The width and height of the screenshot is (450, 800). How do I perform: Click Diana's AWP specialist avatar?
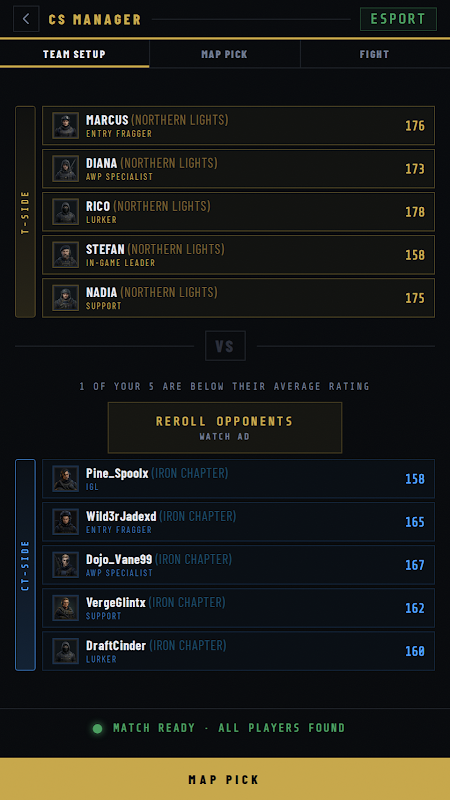(x=66, y=168)
